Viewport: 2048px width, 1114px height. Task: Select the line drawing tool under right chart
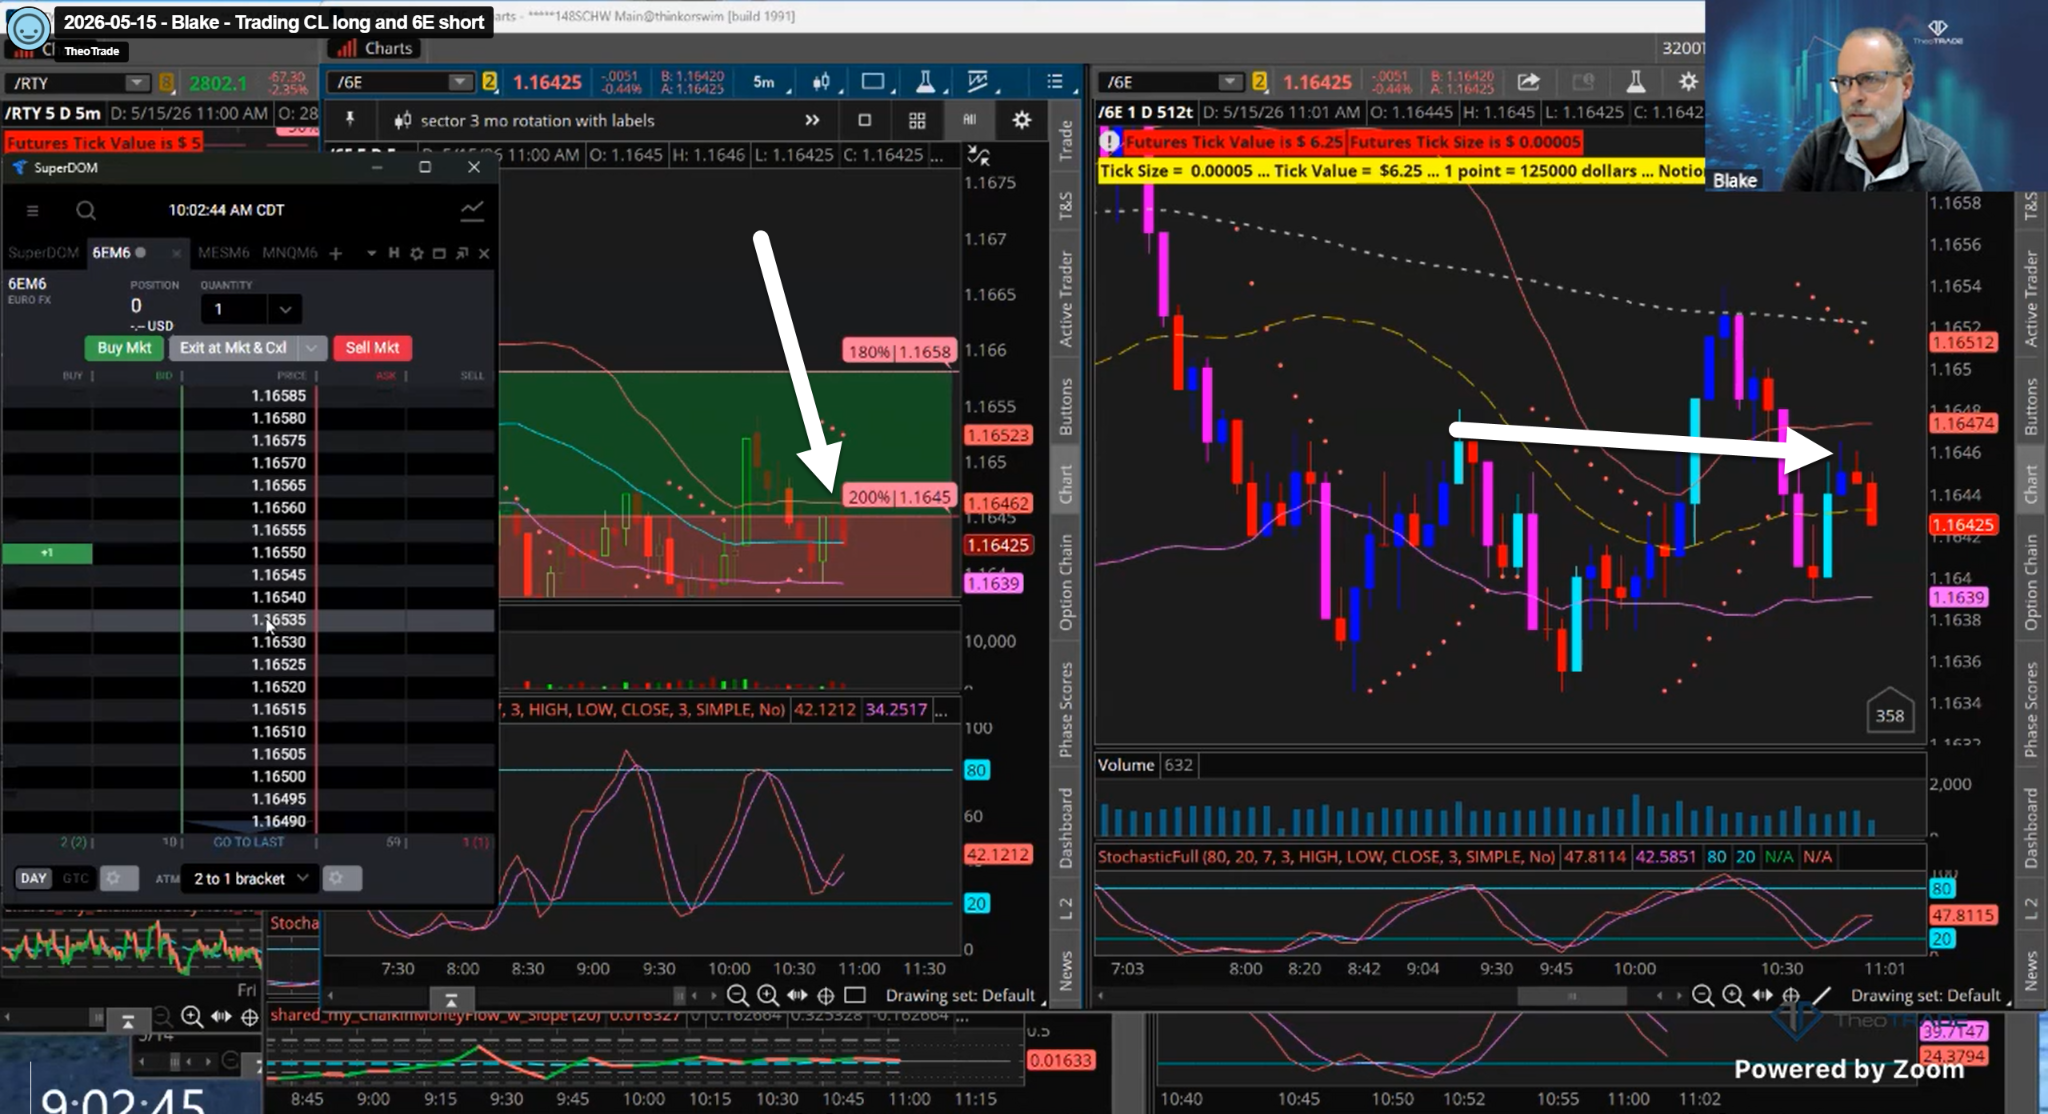(x=1822, y=995)
